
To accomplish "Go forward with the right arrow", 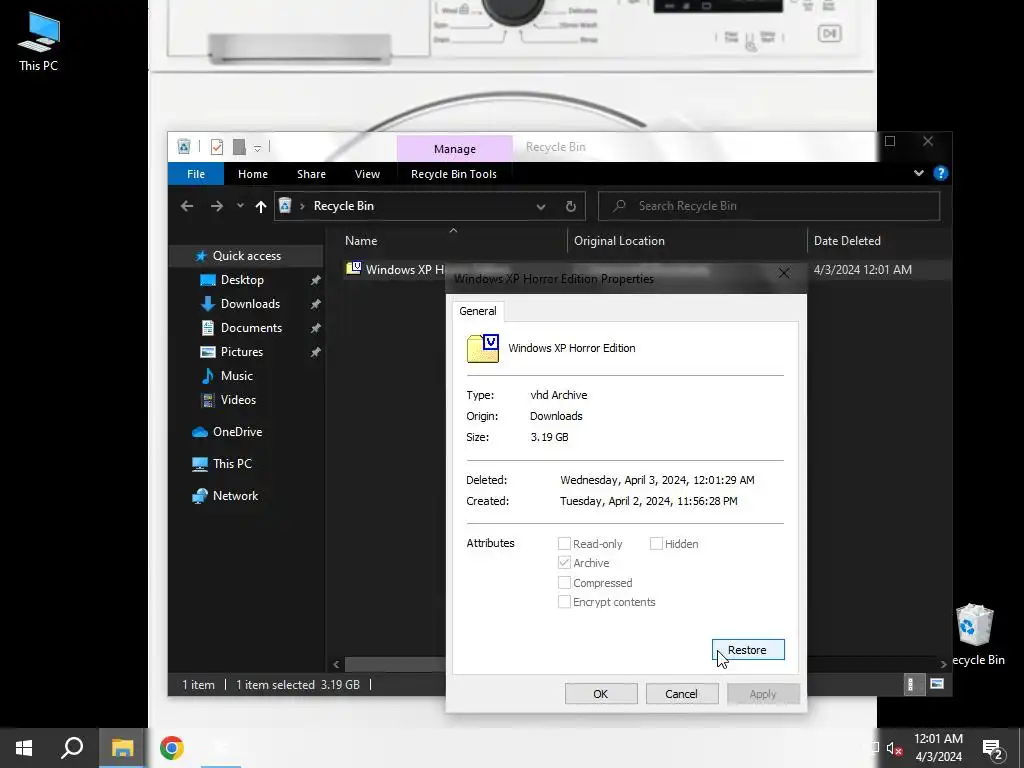I will click(217, 206).
